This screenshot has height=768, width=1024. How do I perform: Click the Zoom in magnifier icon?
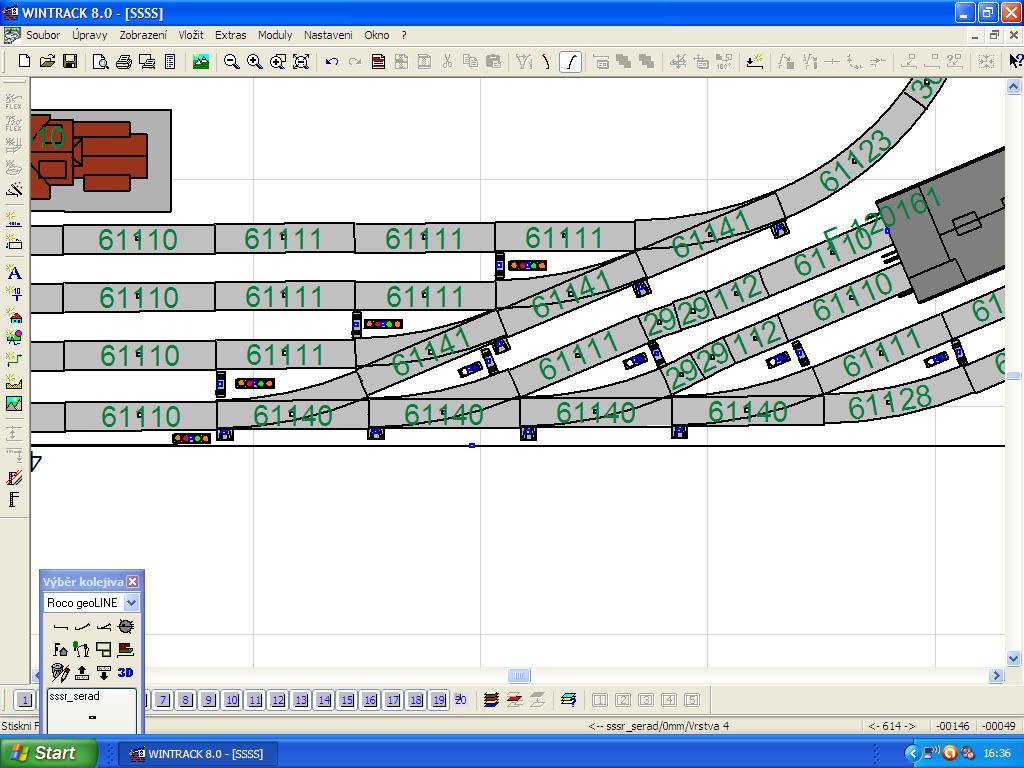tap(255, 62)
